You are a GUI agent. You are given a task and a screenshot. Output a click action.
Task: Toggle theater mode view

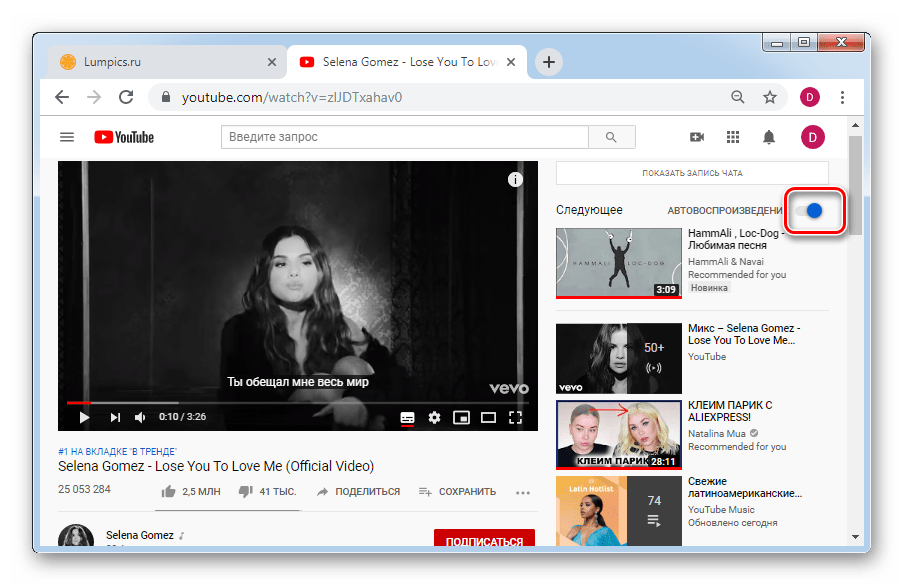(489, 417)
